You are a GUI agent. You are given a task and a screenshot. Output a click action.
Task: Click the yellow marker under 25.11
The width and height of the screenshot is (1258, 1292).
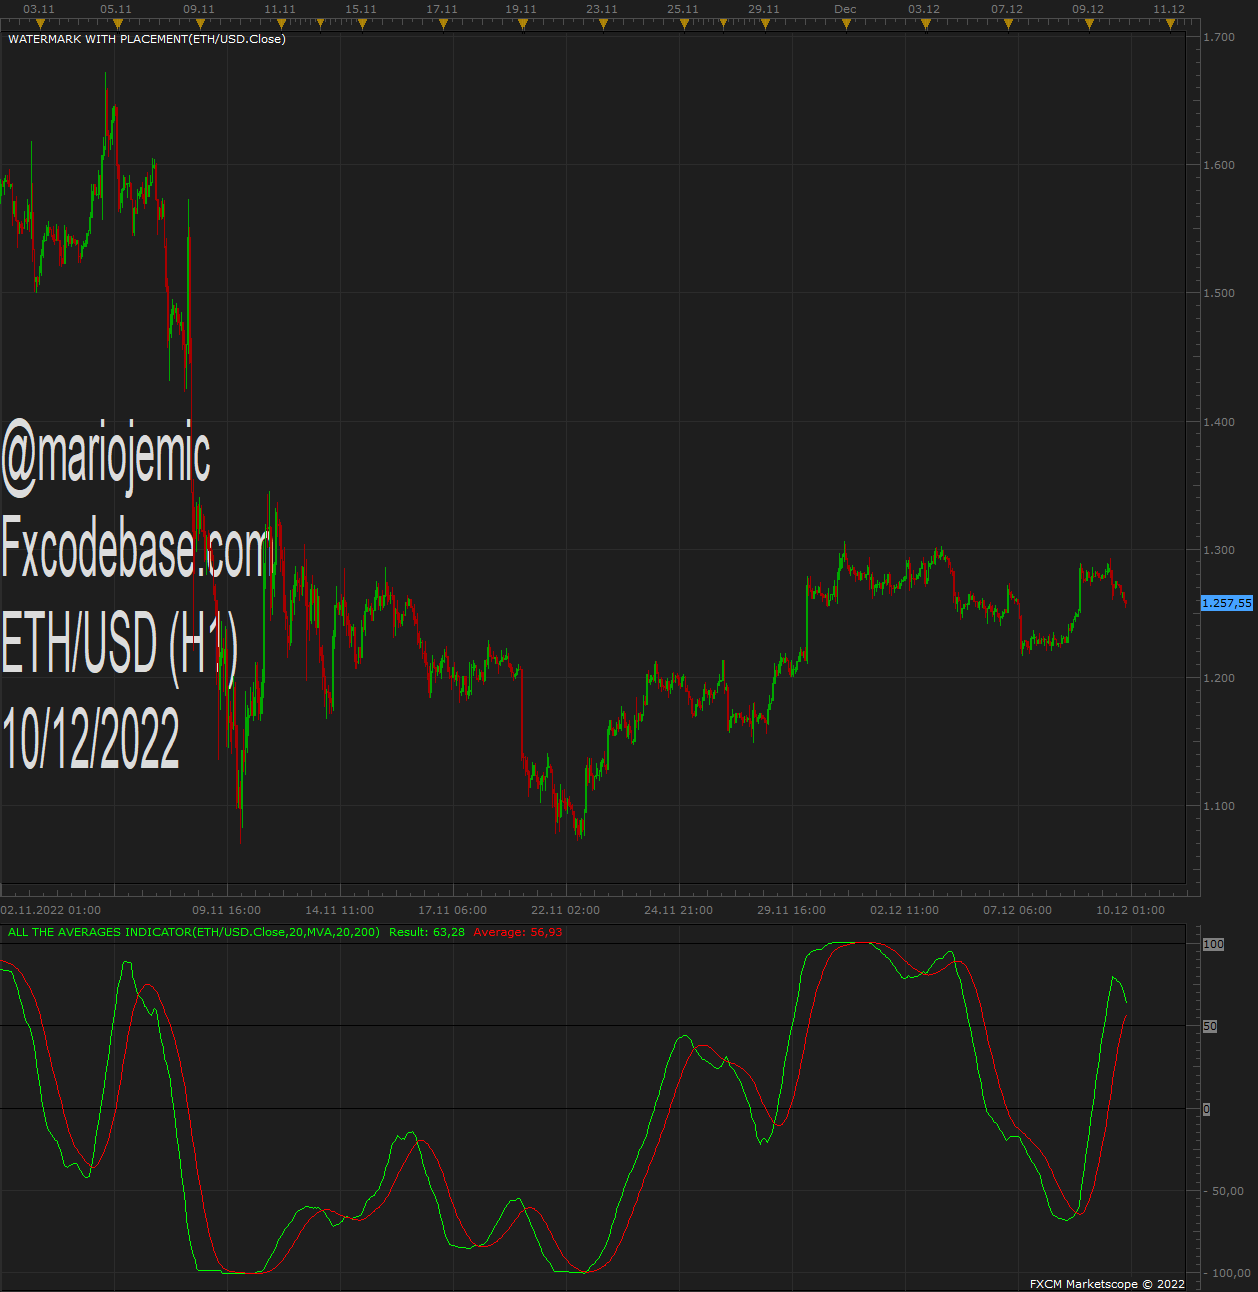click(x=684, y=24)
